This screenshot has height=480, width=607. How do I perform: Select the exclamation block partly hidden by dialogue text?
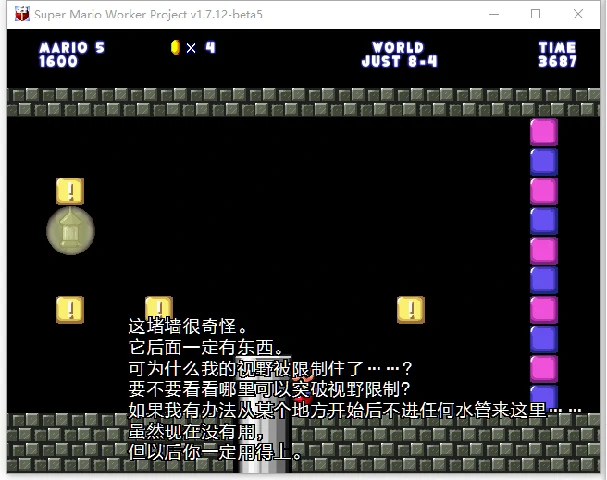coord(159,308)
